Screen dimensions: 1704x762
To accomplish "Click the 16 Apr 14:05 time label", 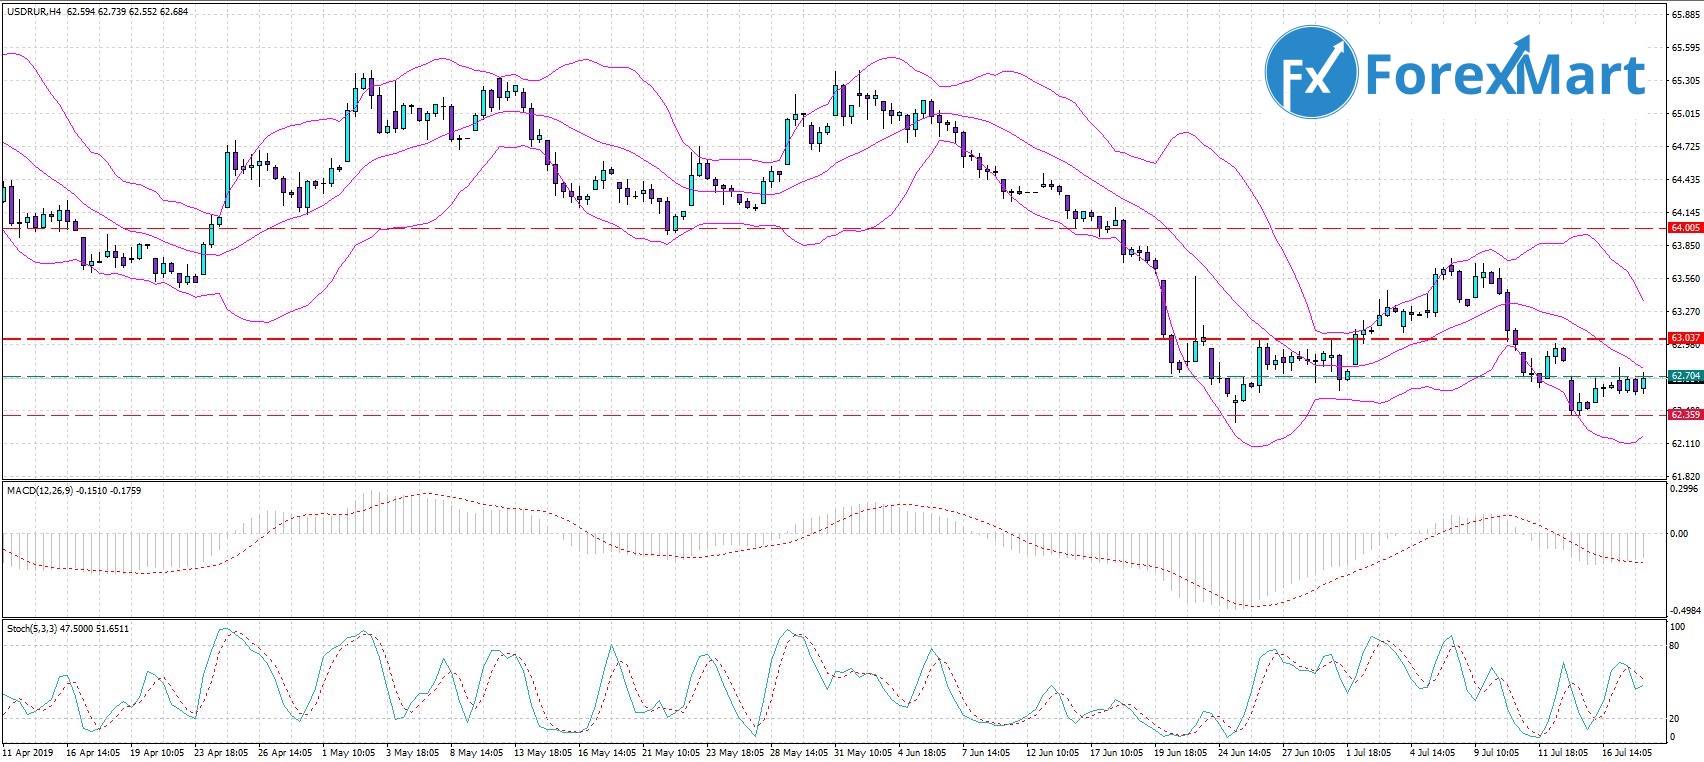I will pyautogui.click(x=94, y=751).
